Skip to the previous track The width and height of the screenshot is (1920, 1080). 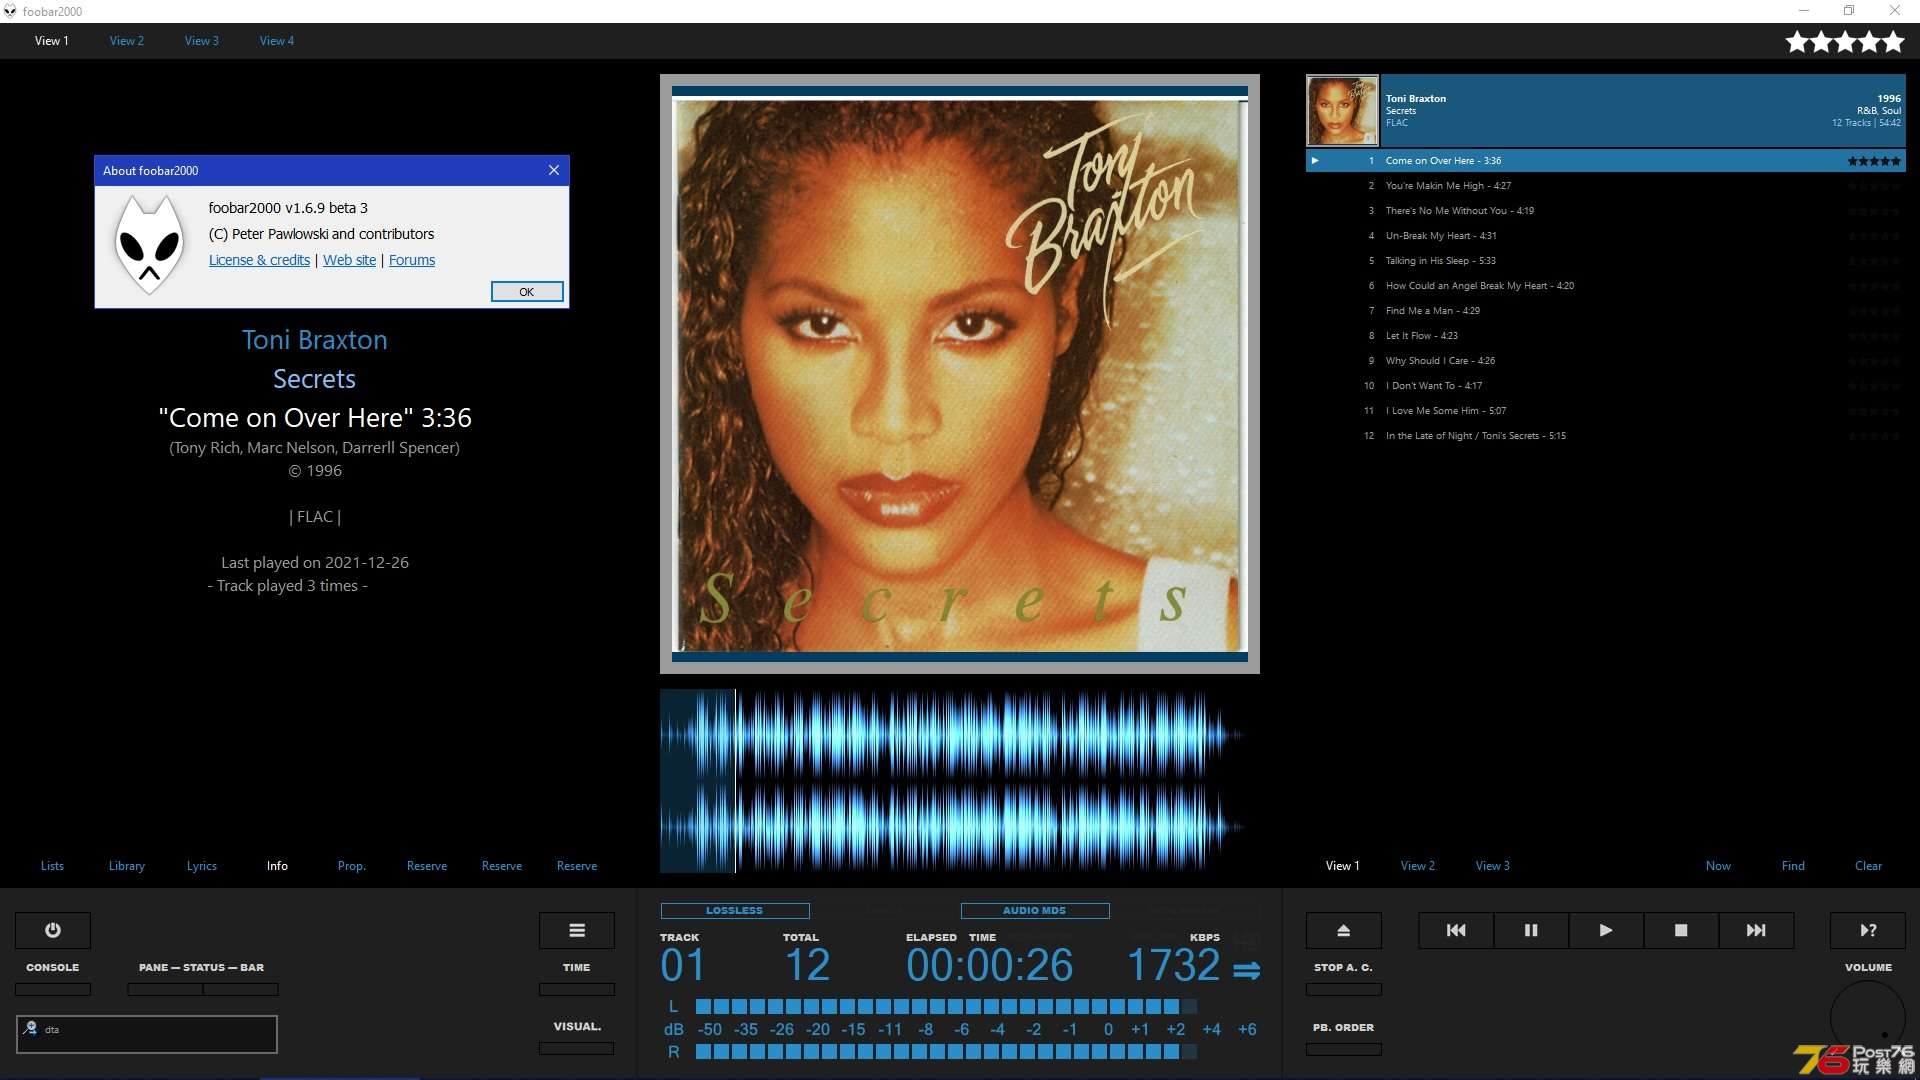tap(1456, 930)
